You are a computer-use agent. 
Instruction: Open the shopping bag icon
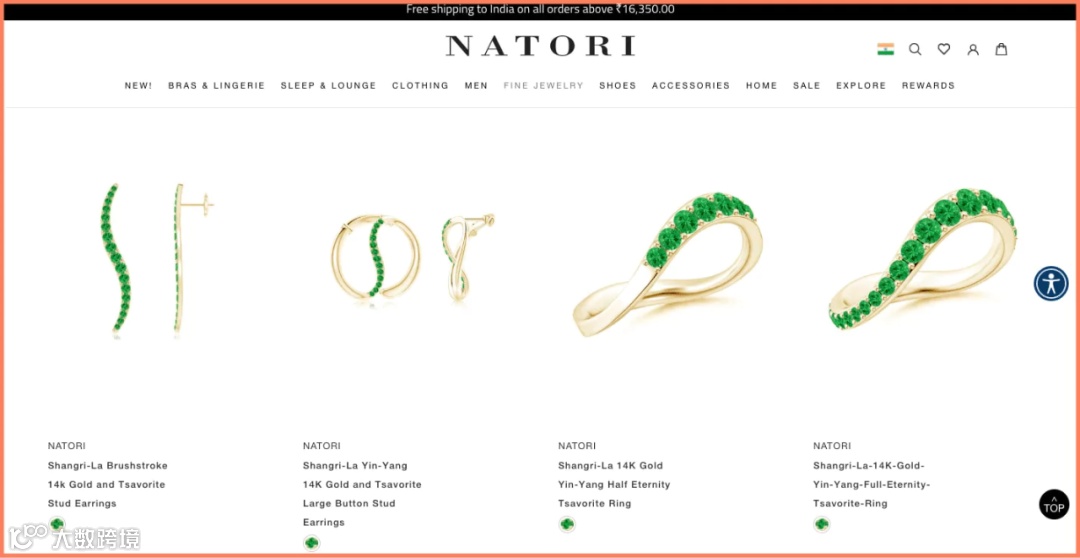(x=1001, y=49)
